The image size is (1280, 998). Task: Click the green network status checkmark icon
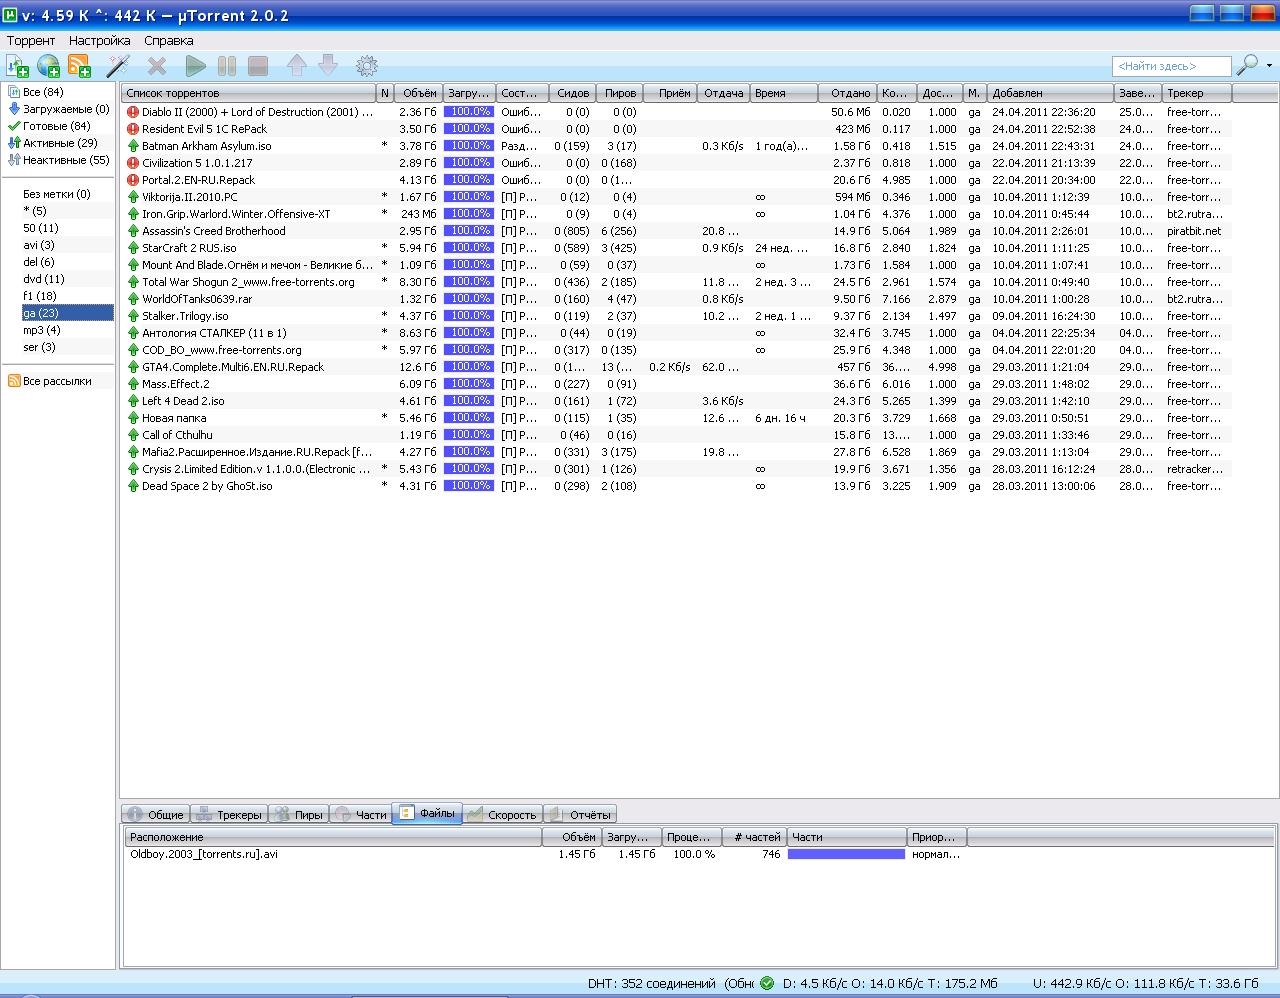(x=767, y=983)
